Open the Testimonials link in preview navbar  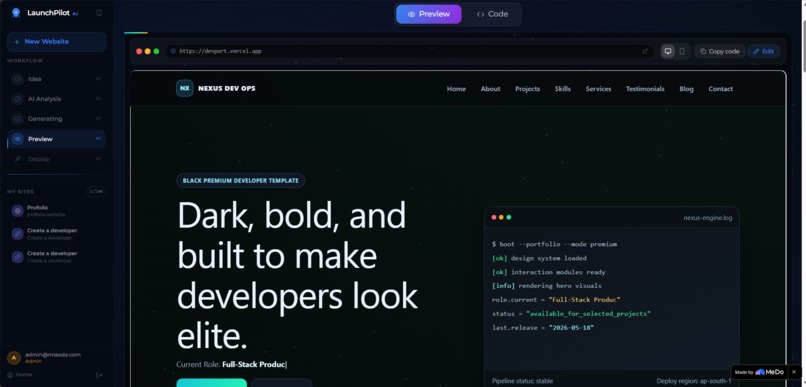click(645, 89)
